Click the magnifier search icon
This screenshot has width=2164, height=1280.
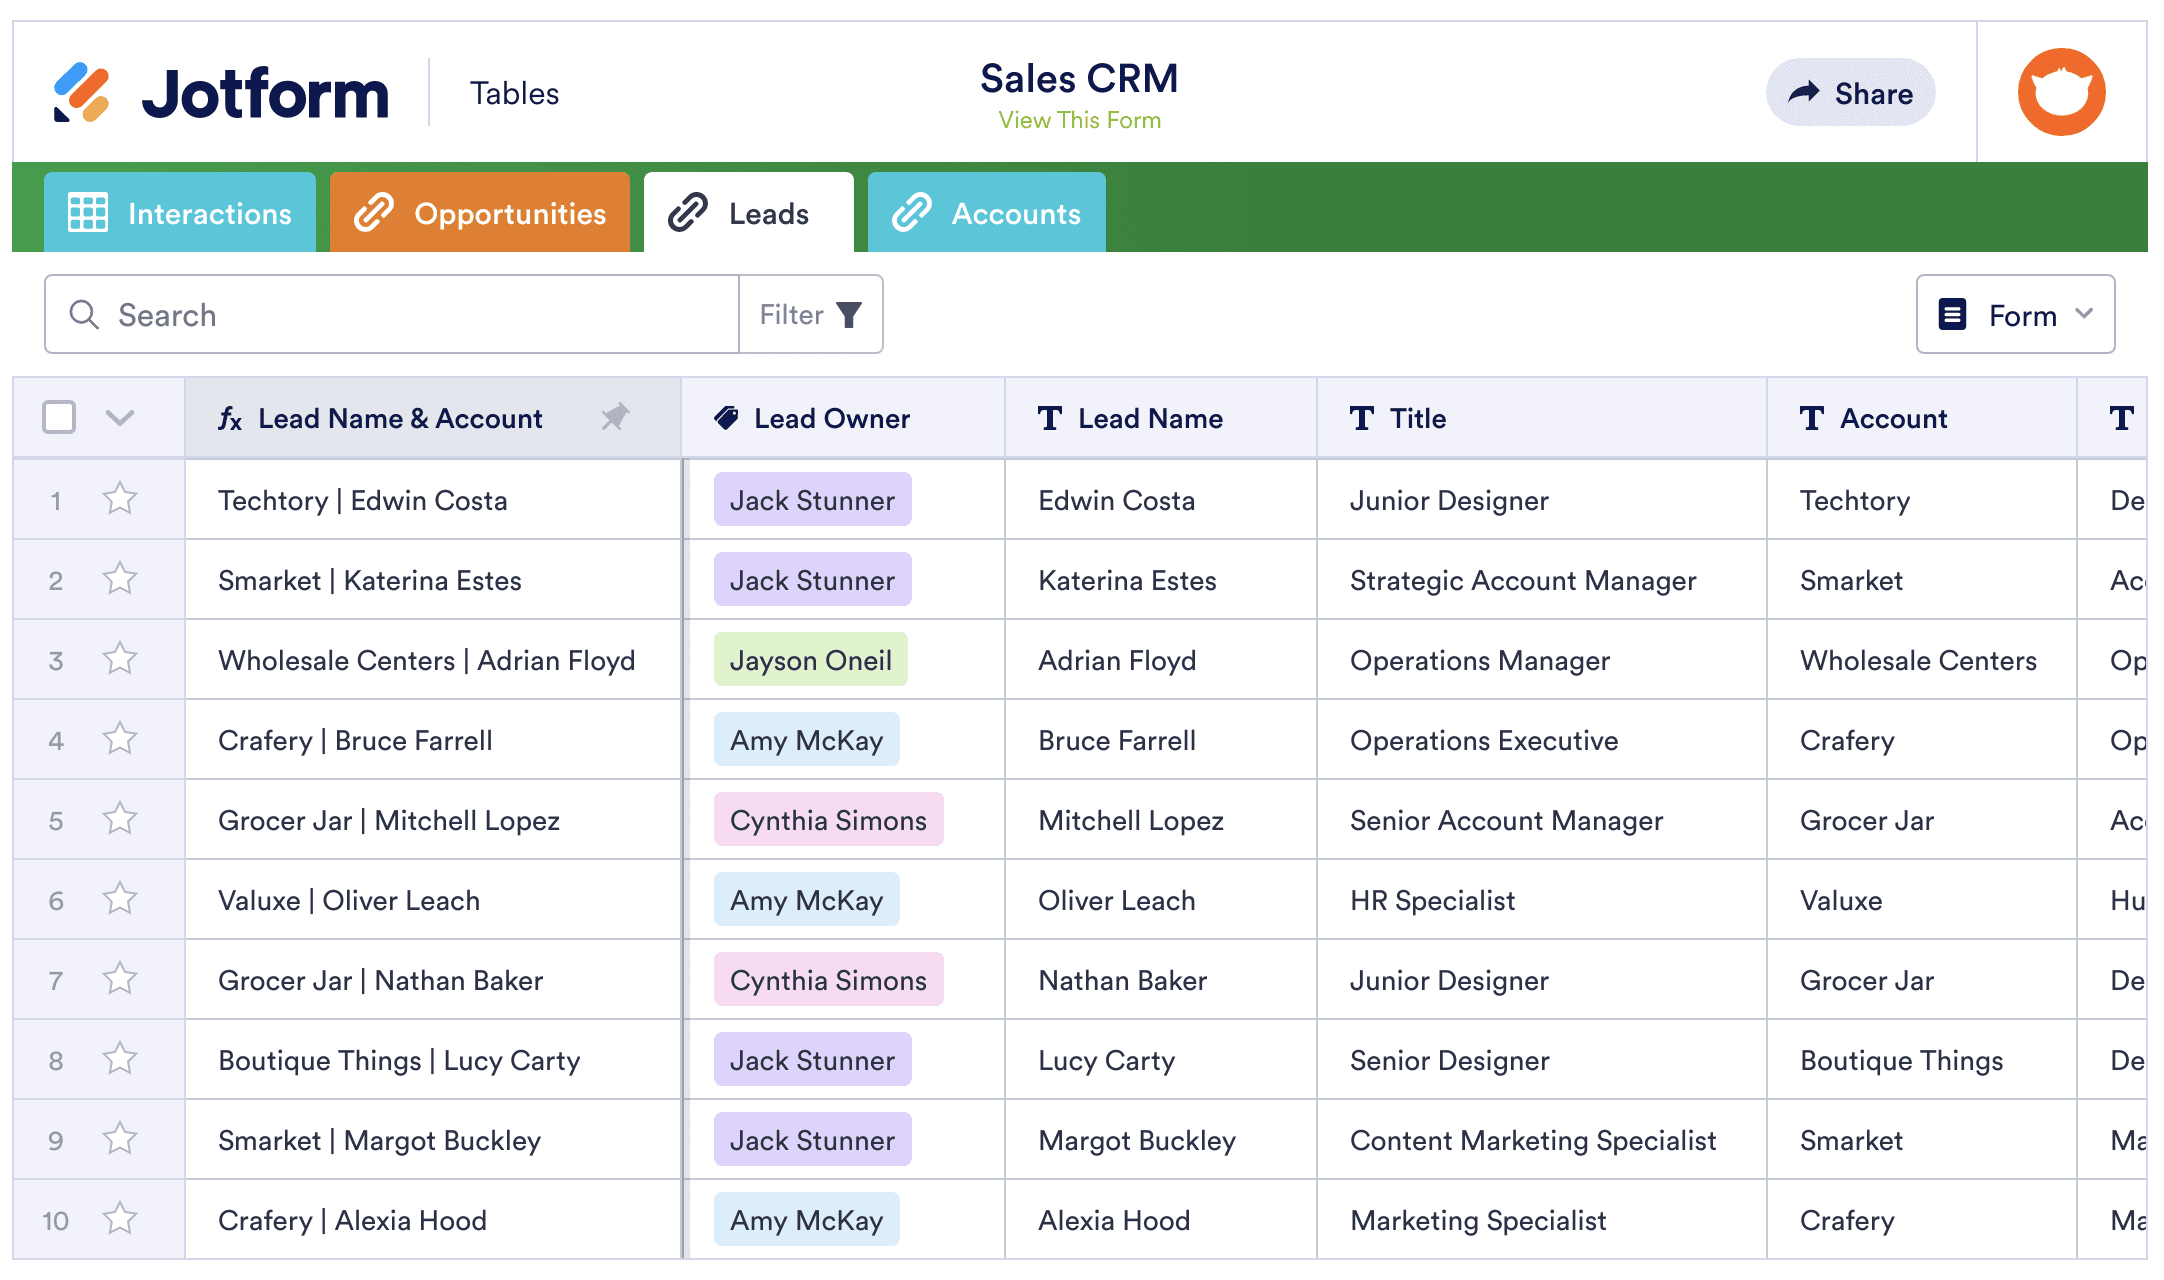(x=84, y=315)
